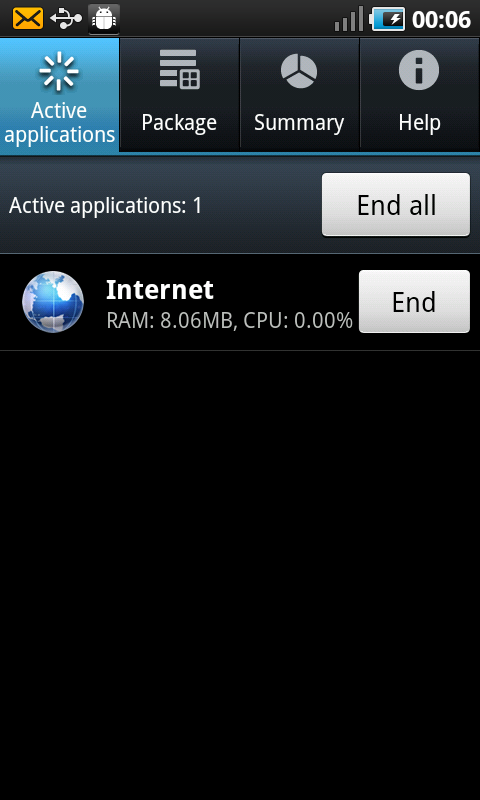Switch to the Summary tab
Image resolution: width=480 pixels, height=800 pixels.
[x=299, y=94]
